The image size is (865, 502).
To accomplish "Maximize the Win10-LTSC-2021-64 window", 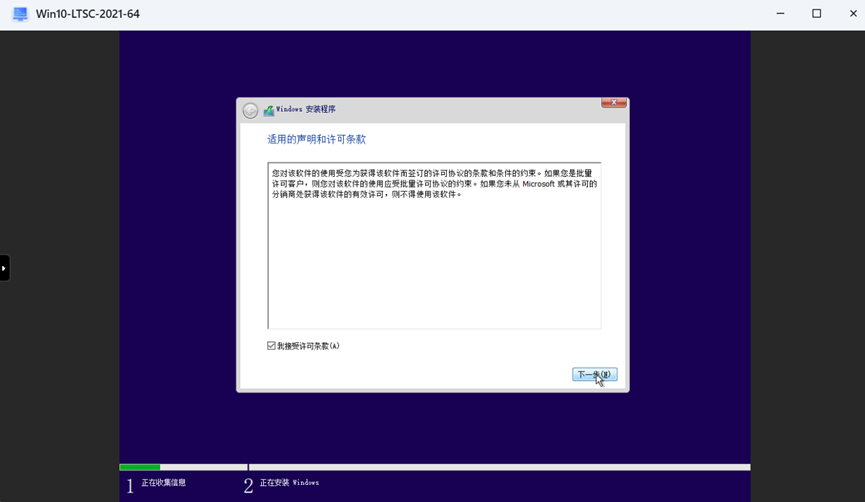I will [816, 14].
